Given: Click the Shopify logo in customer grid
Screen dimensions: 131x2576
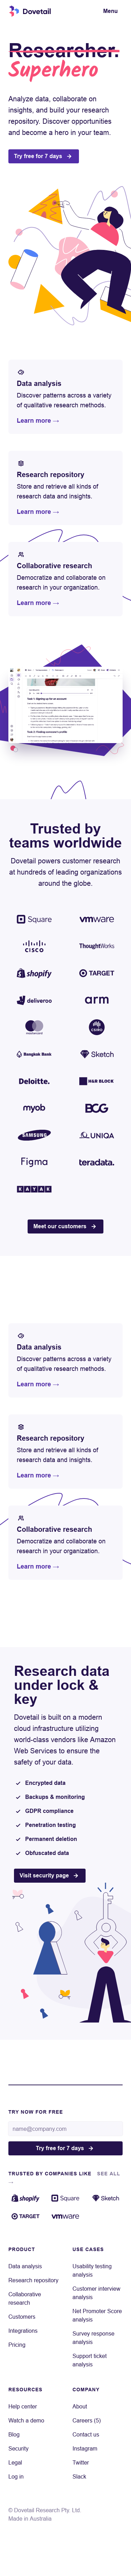Looking at the screenshot, I should pyautogui.click(x=34, y=973).
